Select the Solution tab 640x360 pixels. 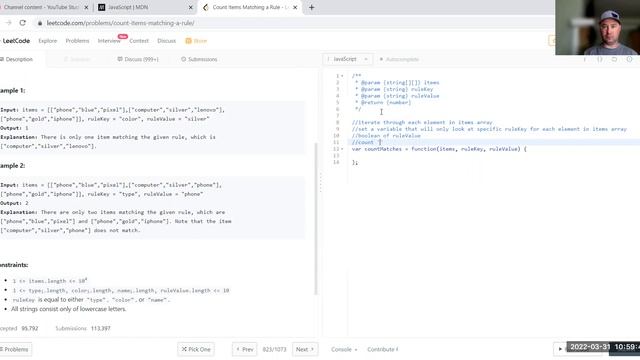point(77,59)
